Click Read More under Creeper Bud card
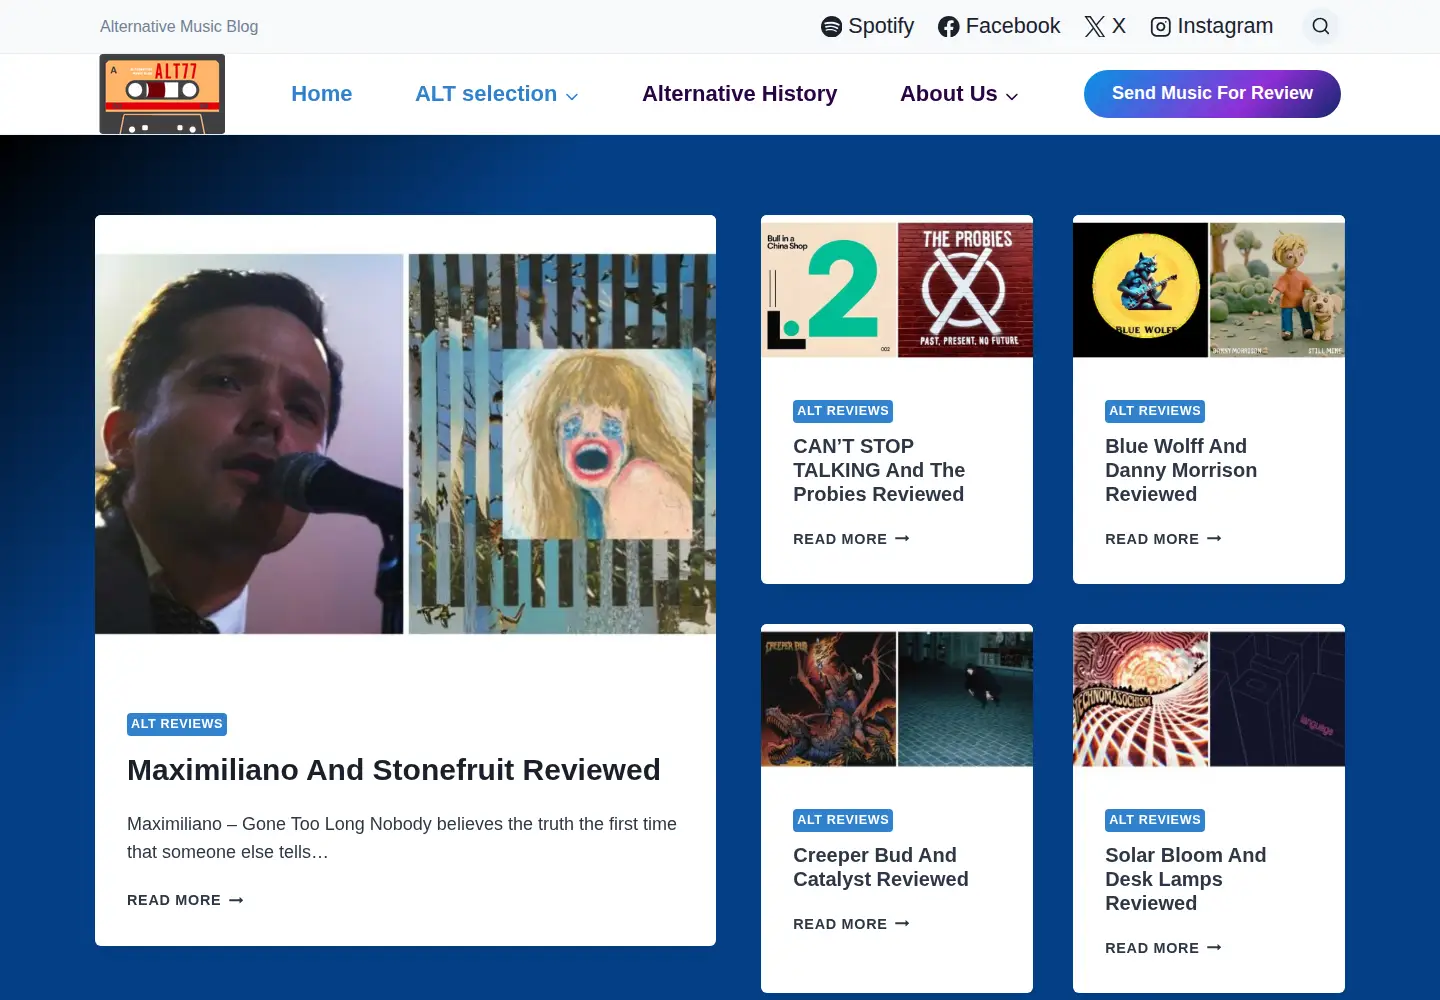This screenshot has width=1440, height=1000. coord(851,924)
